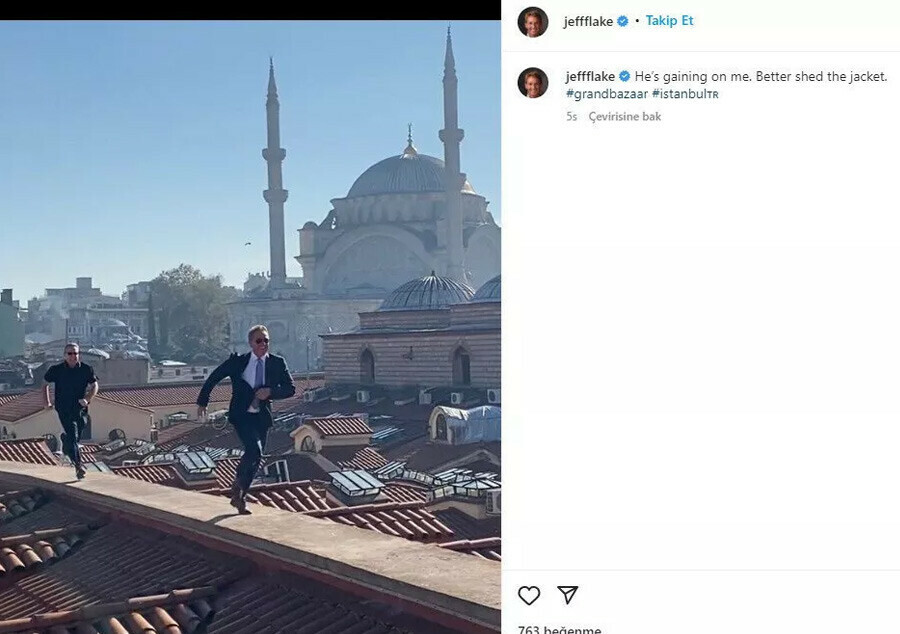This screenshot has height=634, width=900.
Task: Show the translation via Çevirisine bak
Action: point(624,117)
